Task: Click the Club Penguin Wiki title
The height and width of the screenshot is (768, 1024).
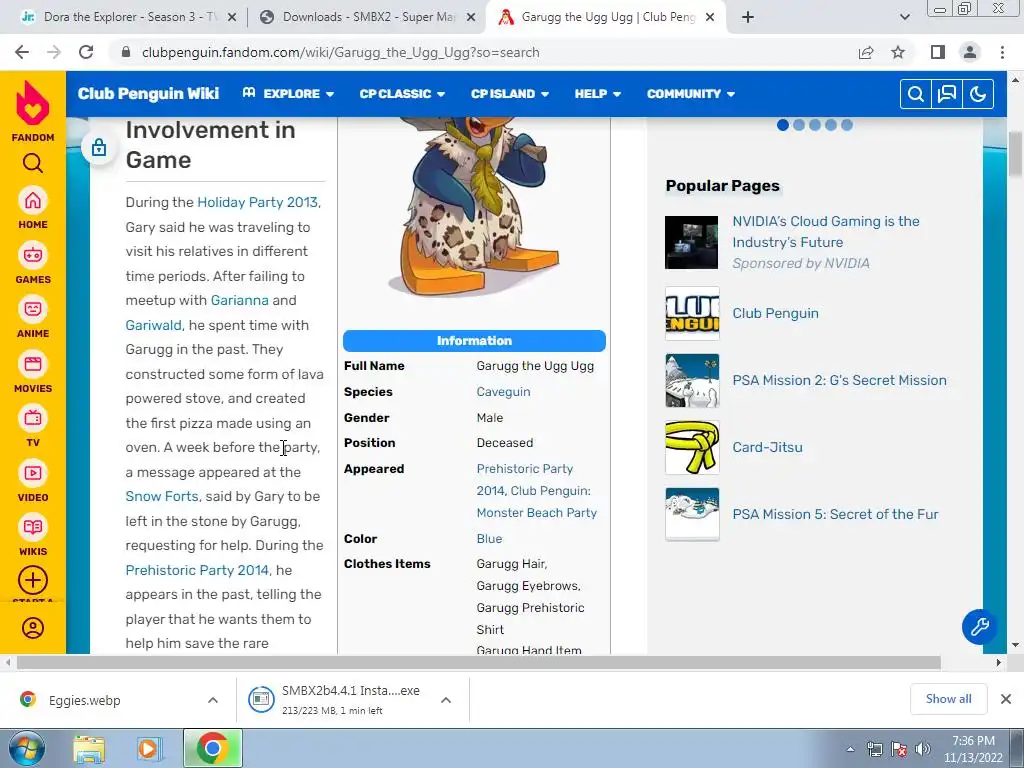Action: coord(148,94)
